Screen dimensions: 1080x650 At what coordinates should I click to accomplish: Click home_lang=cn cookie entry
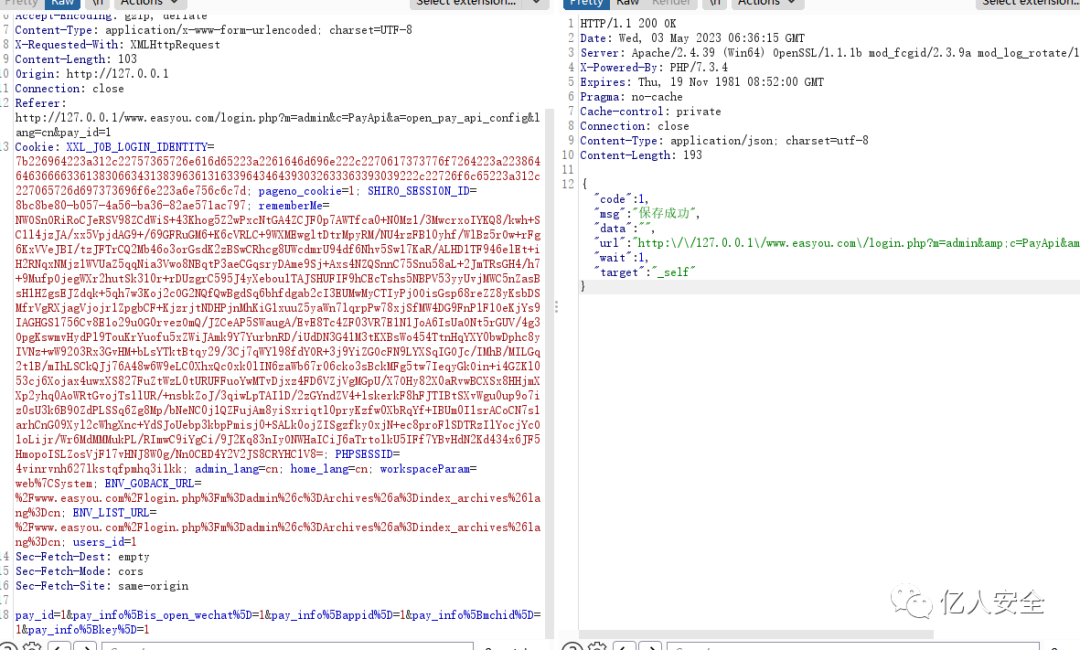click(329, 469)
